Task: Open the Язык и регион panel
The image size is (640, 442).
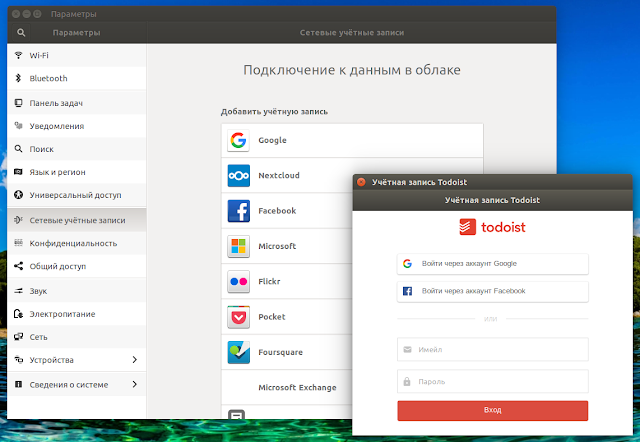Action: (77, 172)
